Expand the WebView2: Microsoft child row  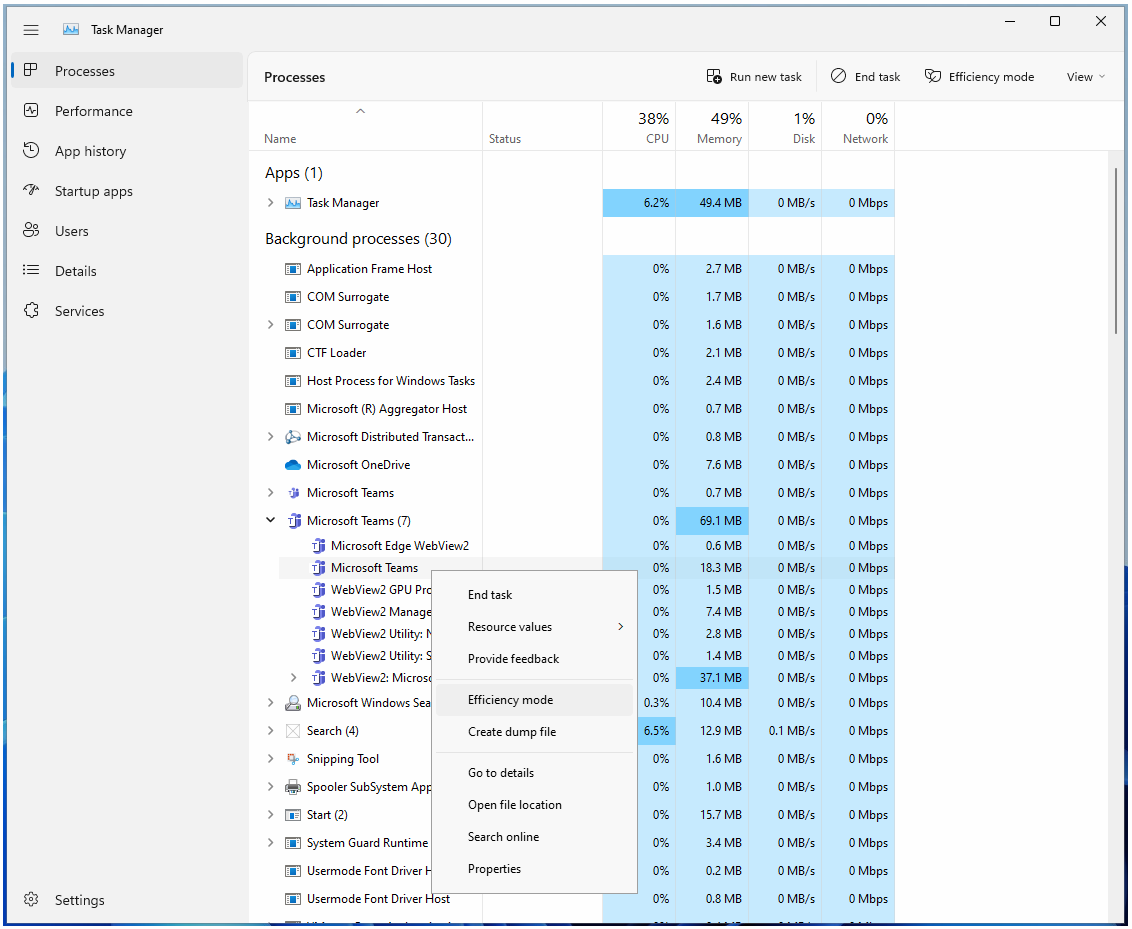[x=293, y=677]
